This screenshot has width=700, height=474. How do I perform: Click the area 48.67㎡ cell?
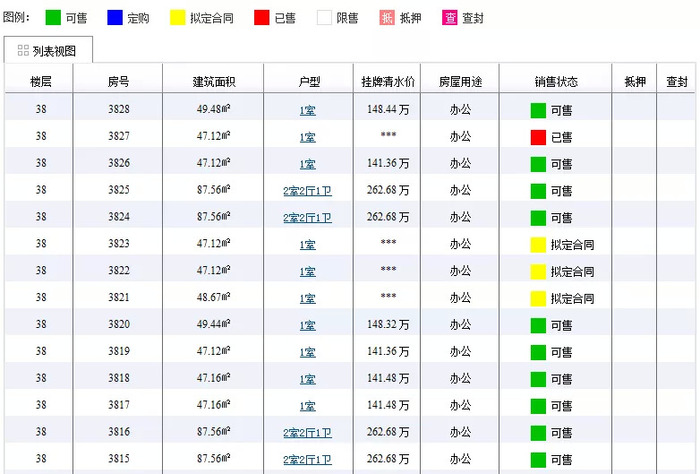(x=213, y=297)
